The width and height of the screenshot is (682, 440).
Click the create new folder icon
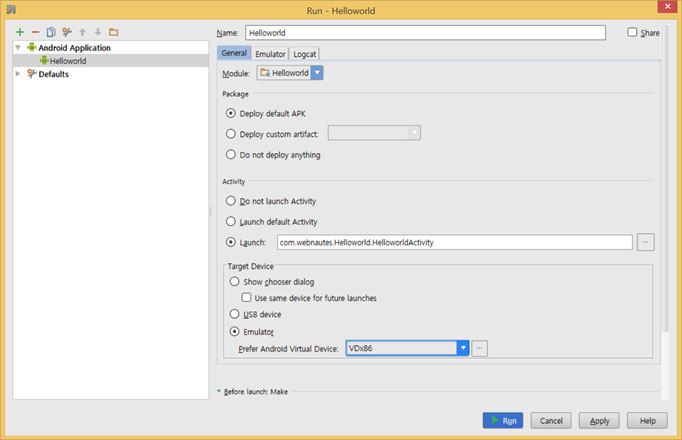[x=114, y=32]
